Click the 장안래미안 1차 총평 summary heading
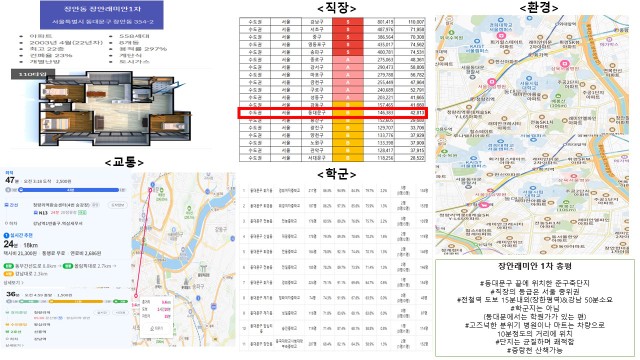640x360 pixels. coord(535,266)
